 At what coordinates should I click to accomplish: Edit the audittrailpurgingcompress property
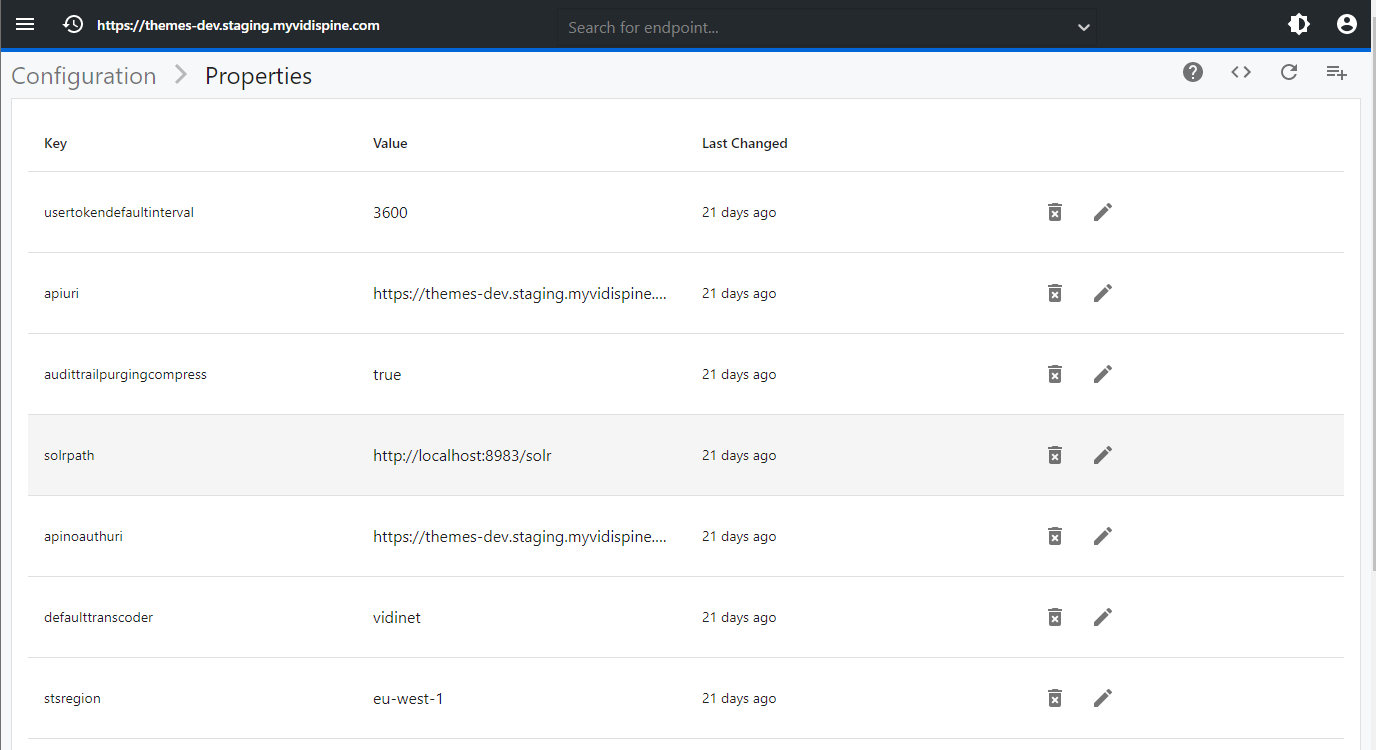(x=1102, y=374)
